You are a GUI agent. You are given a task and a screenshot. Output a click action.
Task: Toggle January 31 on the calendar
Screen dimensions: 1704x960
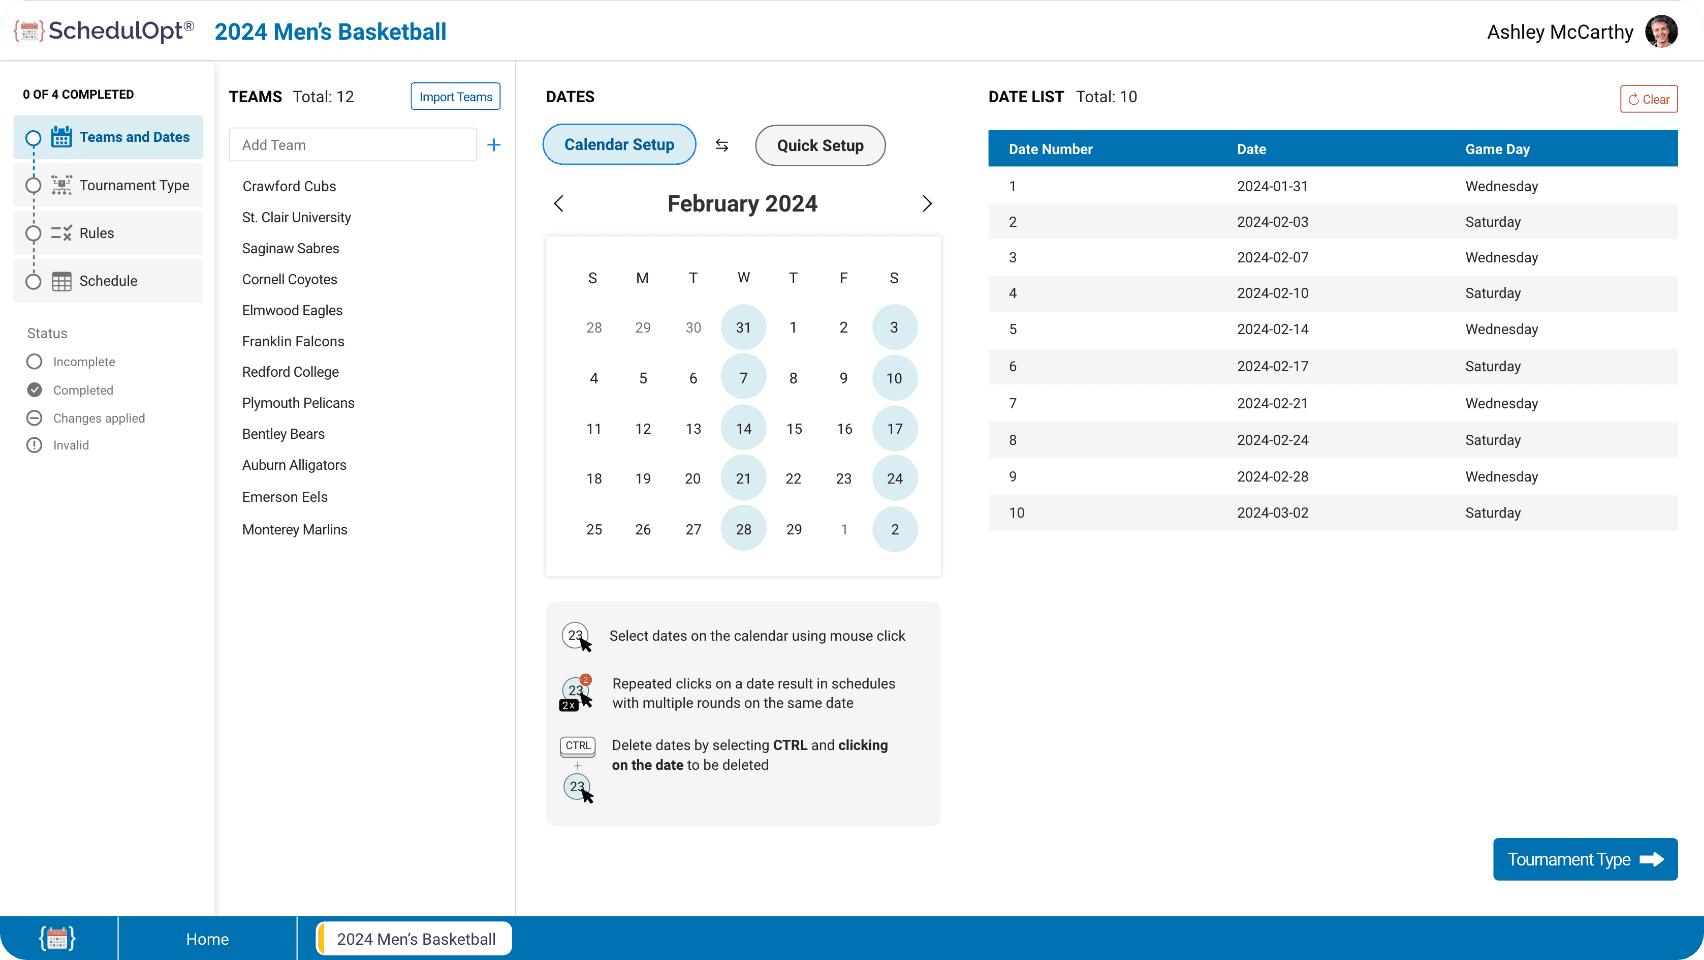pyautogui.click(x=743, y=327)
